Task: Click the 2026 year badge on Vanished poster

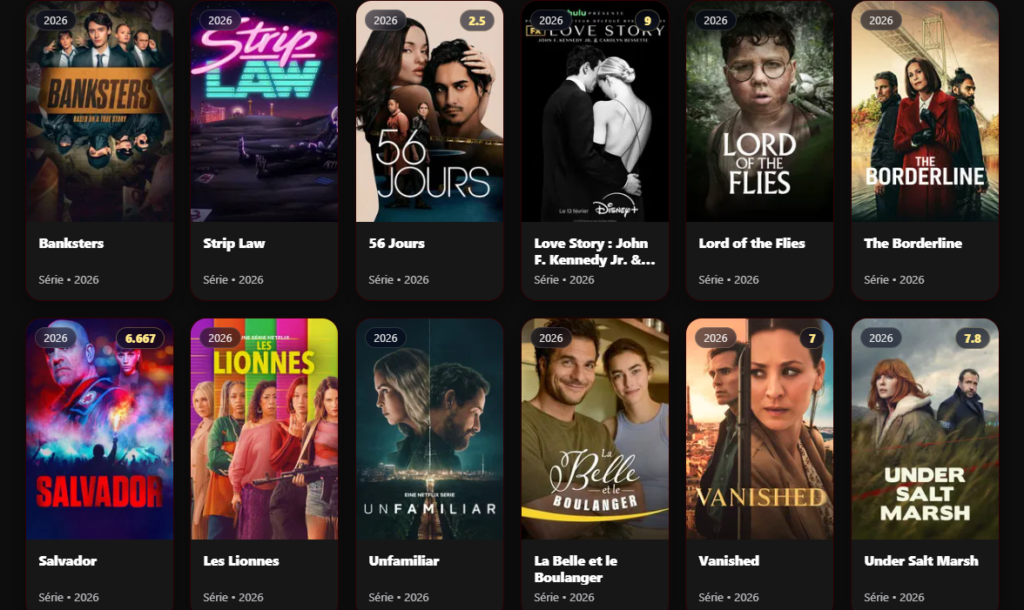Action: (715, 338)
